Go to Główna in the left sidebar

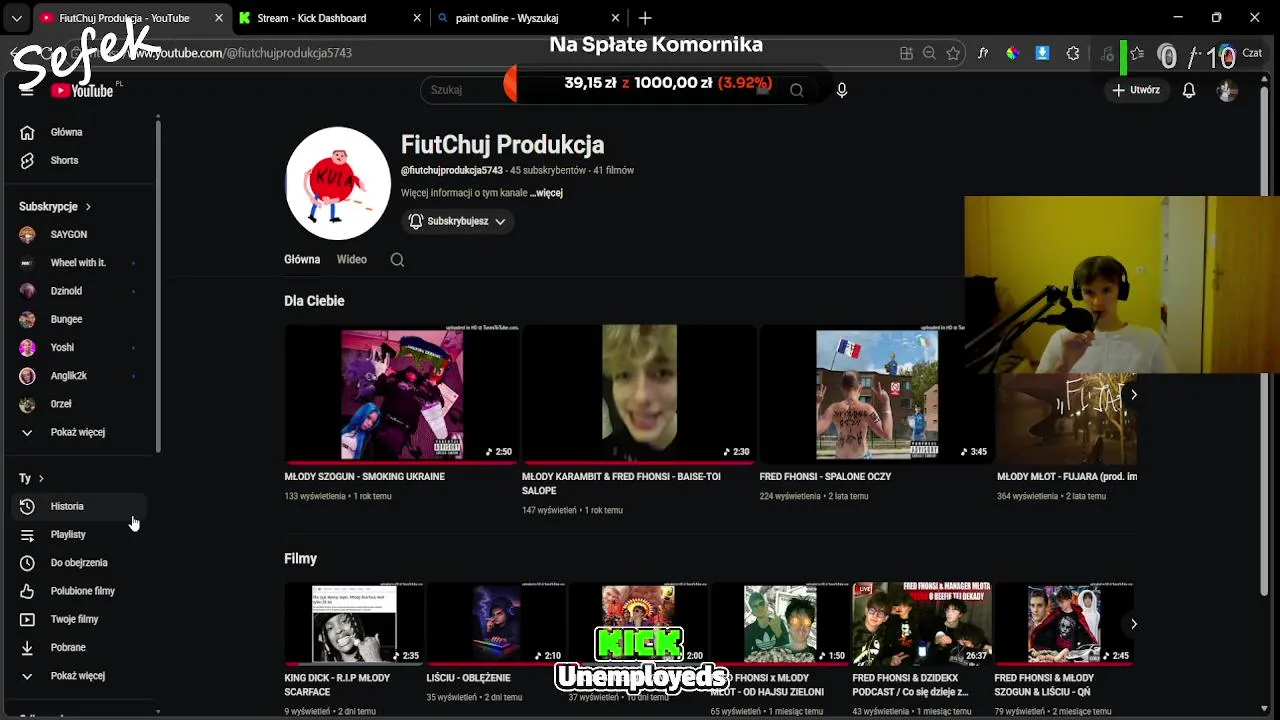pyautogui.click(x=80, y=132)
